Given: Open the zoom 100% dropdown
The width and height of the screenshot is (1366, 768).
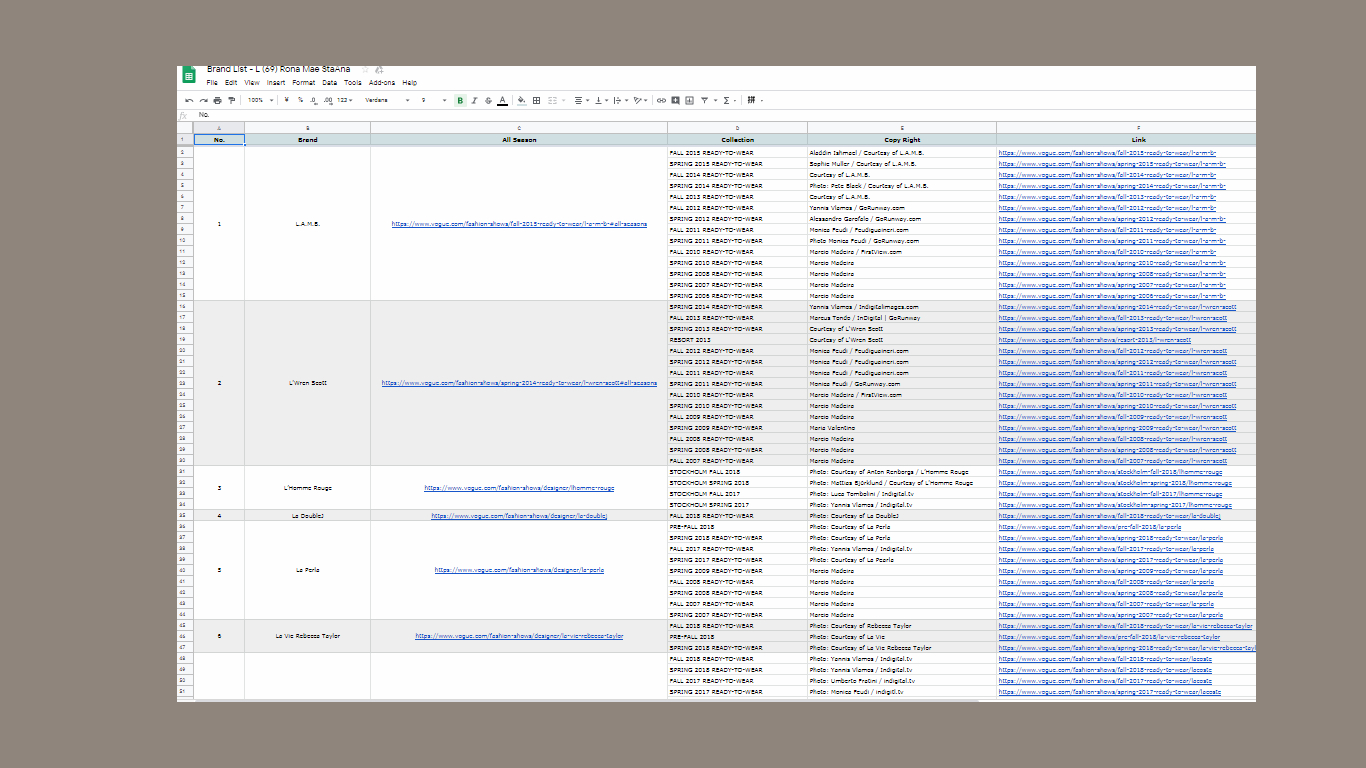Looking at the screenshot, I should [x=259, y=100].
